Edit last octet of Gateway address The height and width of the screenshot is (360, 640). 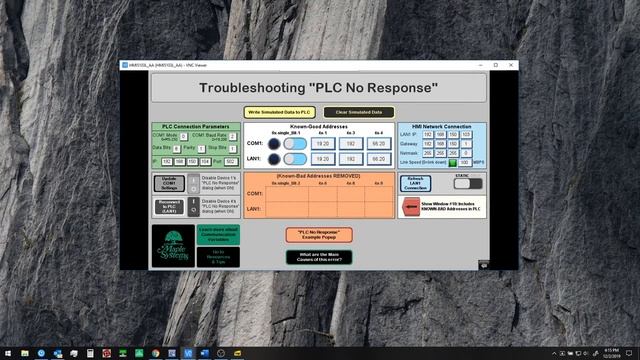point(466,144)
